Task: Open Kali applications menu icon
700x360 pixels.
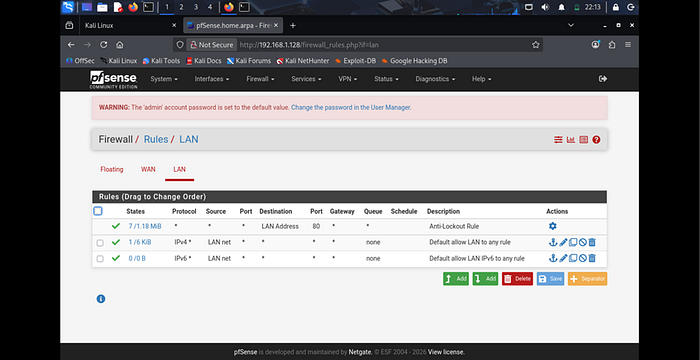Action: click(68, 7)
